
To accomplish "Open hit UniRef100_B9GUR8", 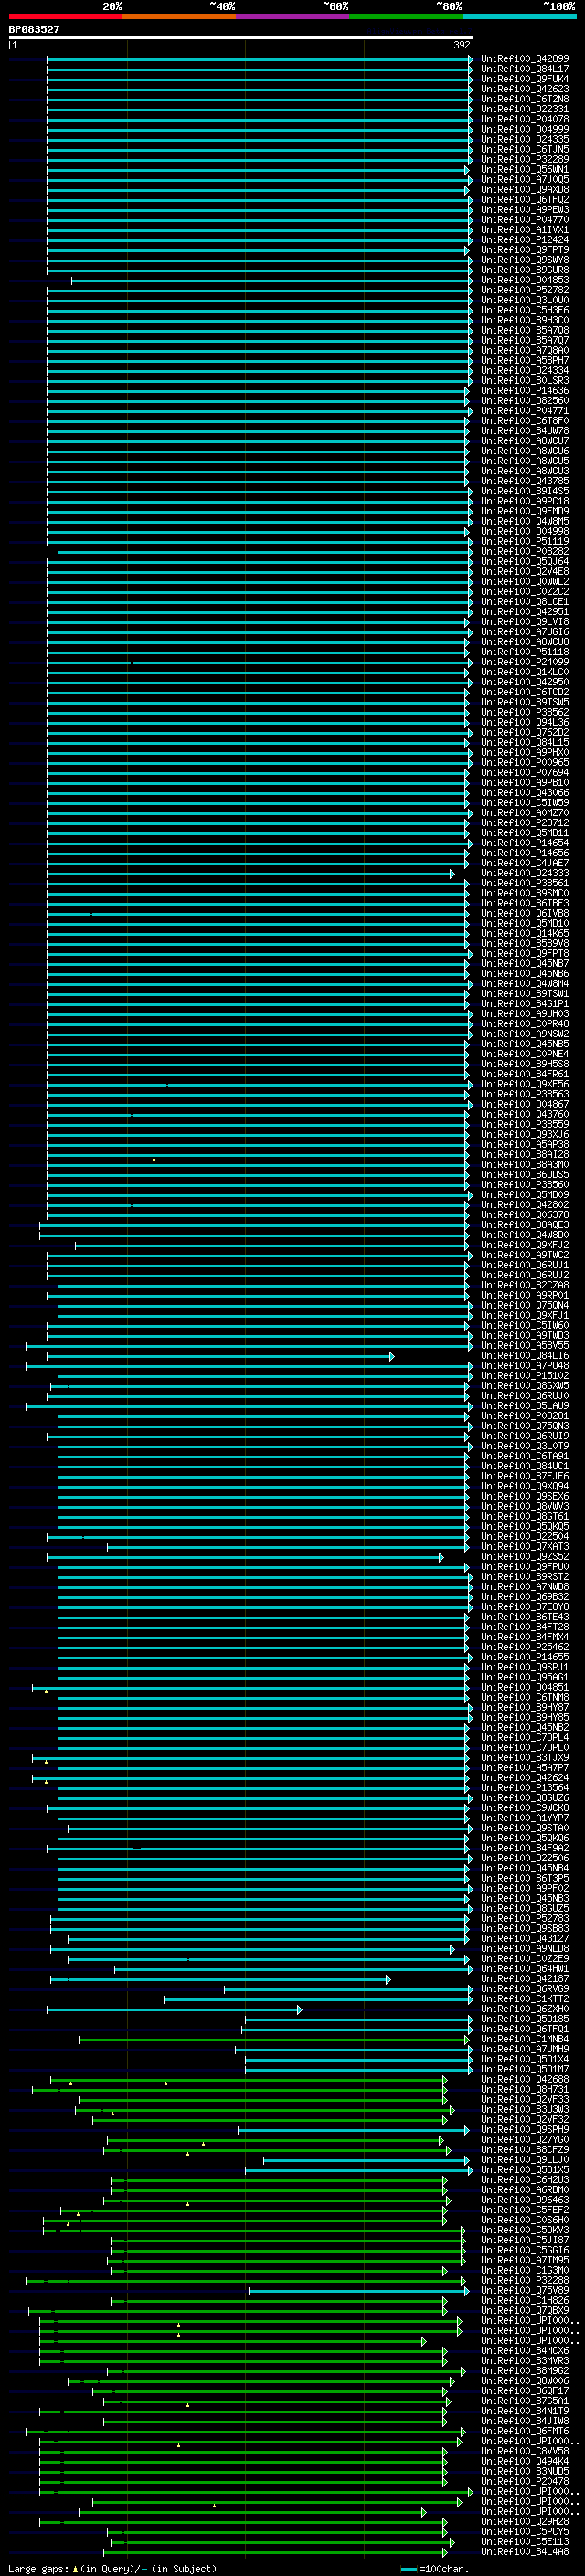I will pos(524,270).
